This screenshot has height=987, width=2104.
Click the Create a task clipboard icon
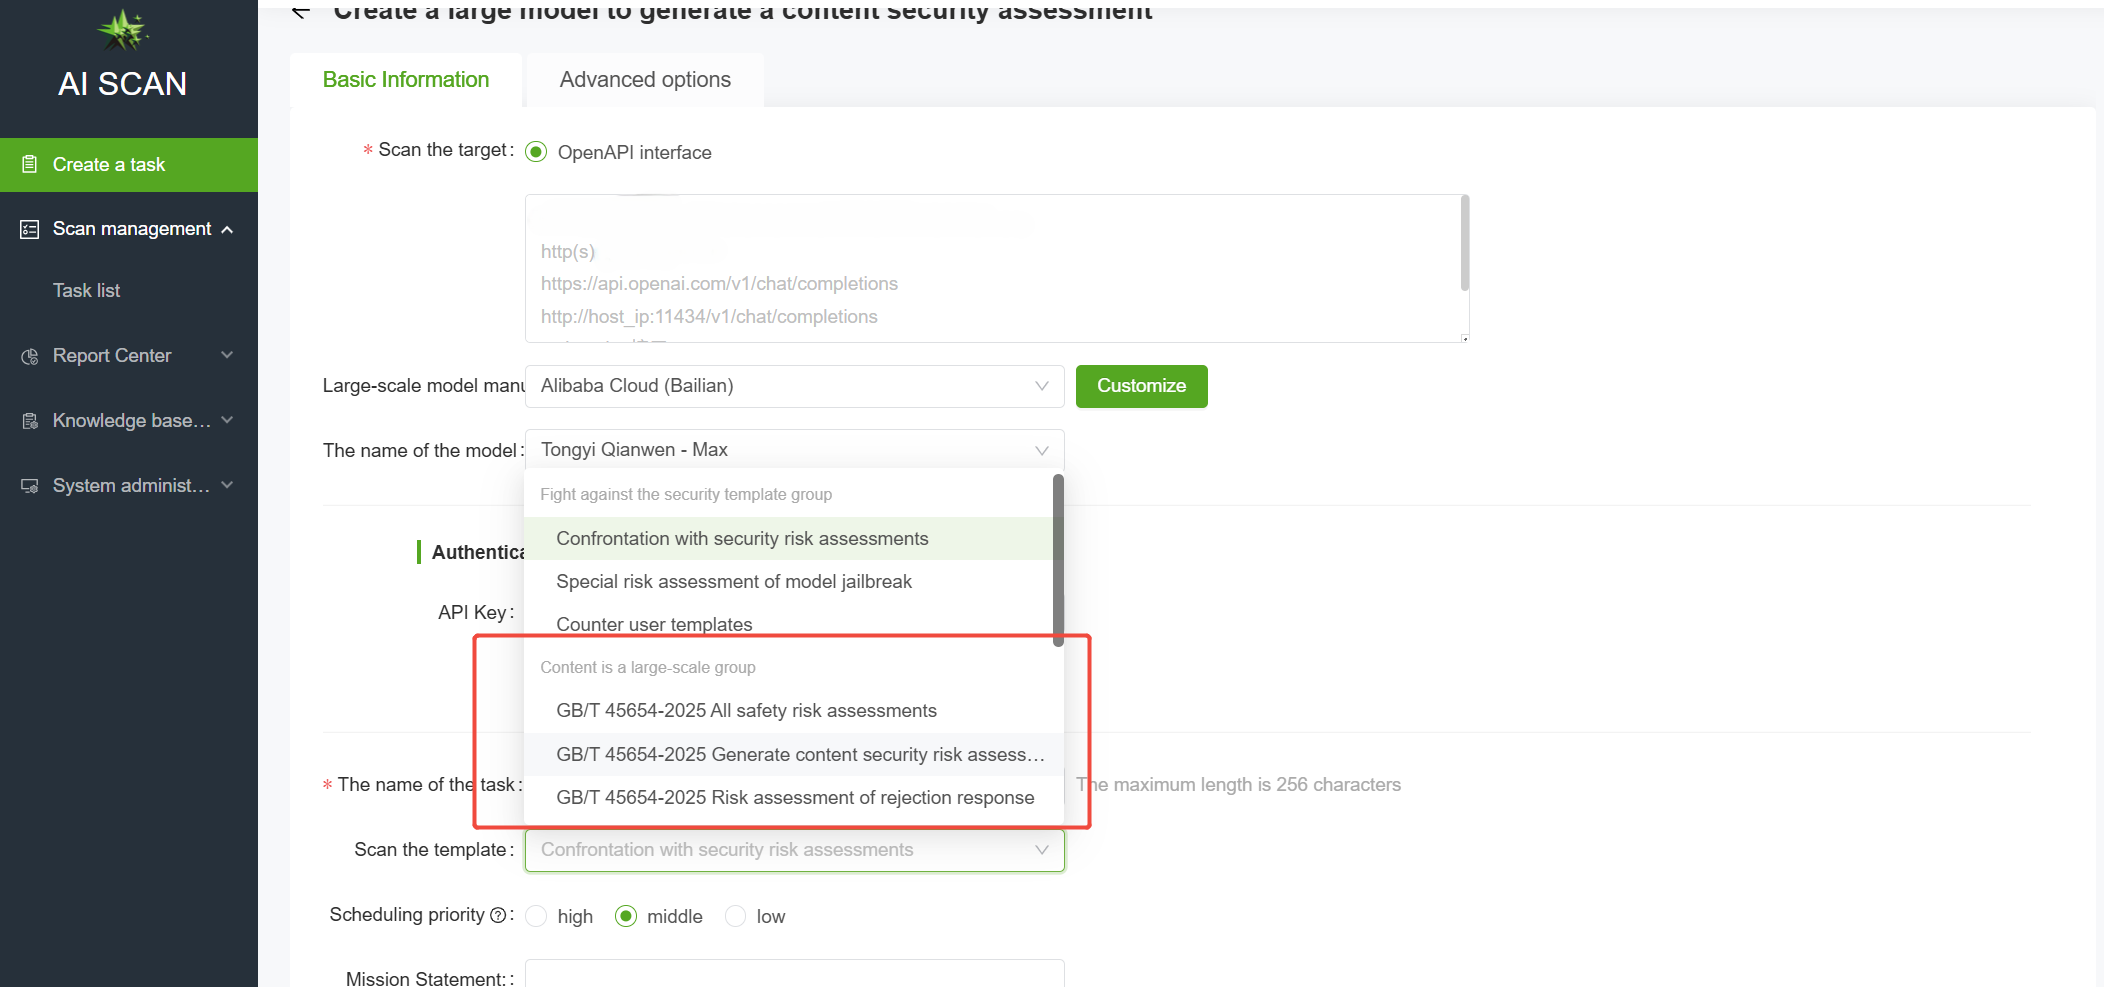30,165
